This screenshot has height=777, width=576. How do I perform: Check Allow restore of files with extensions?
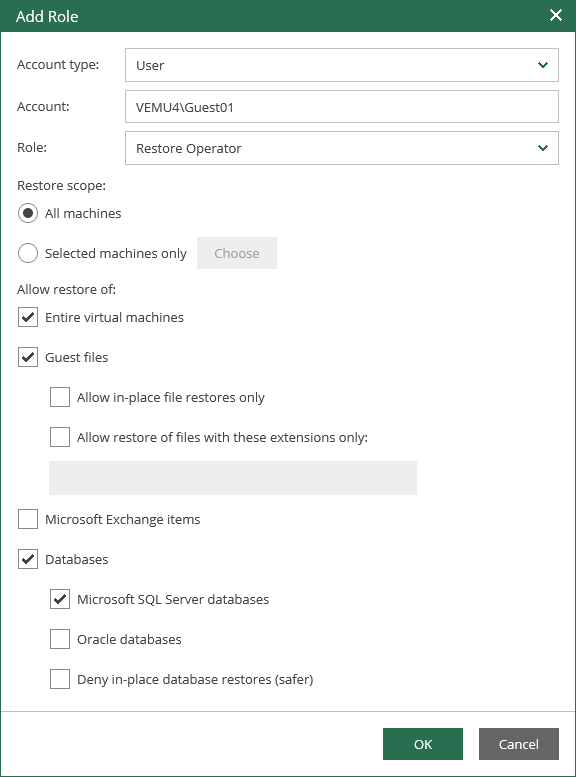(x=59, y=437)
